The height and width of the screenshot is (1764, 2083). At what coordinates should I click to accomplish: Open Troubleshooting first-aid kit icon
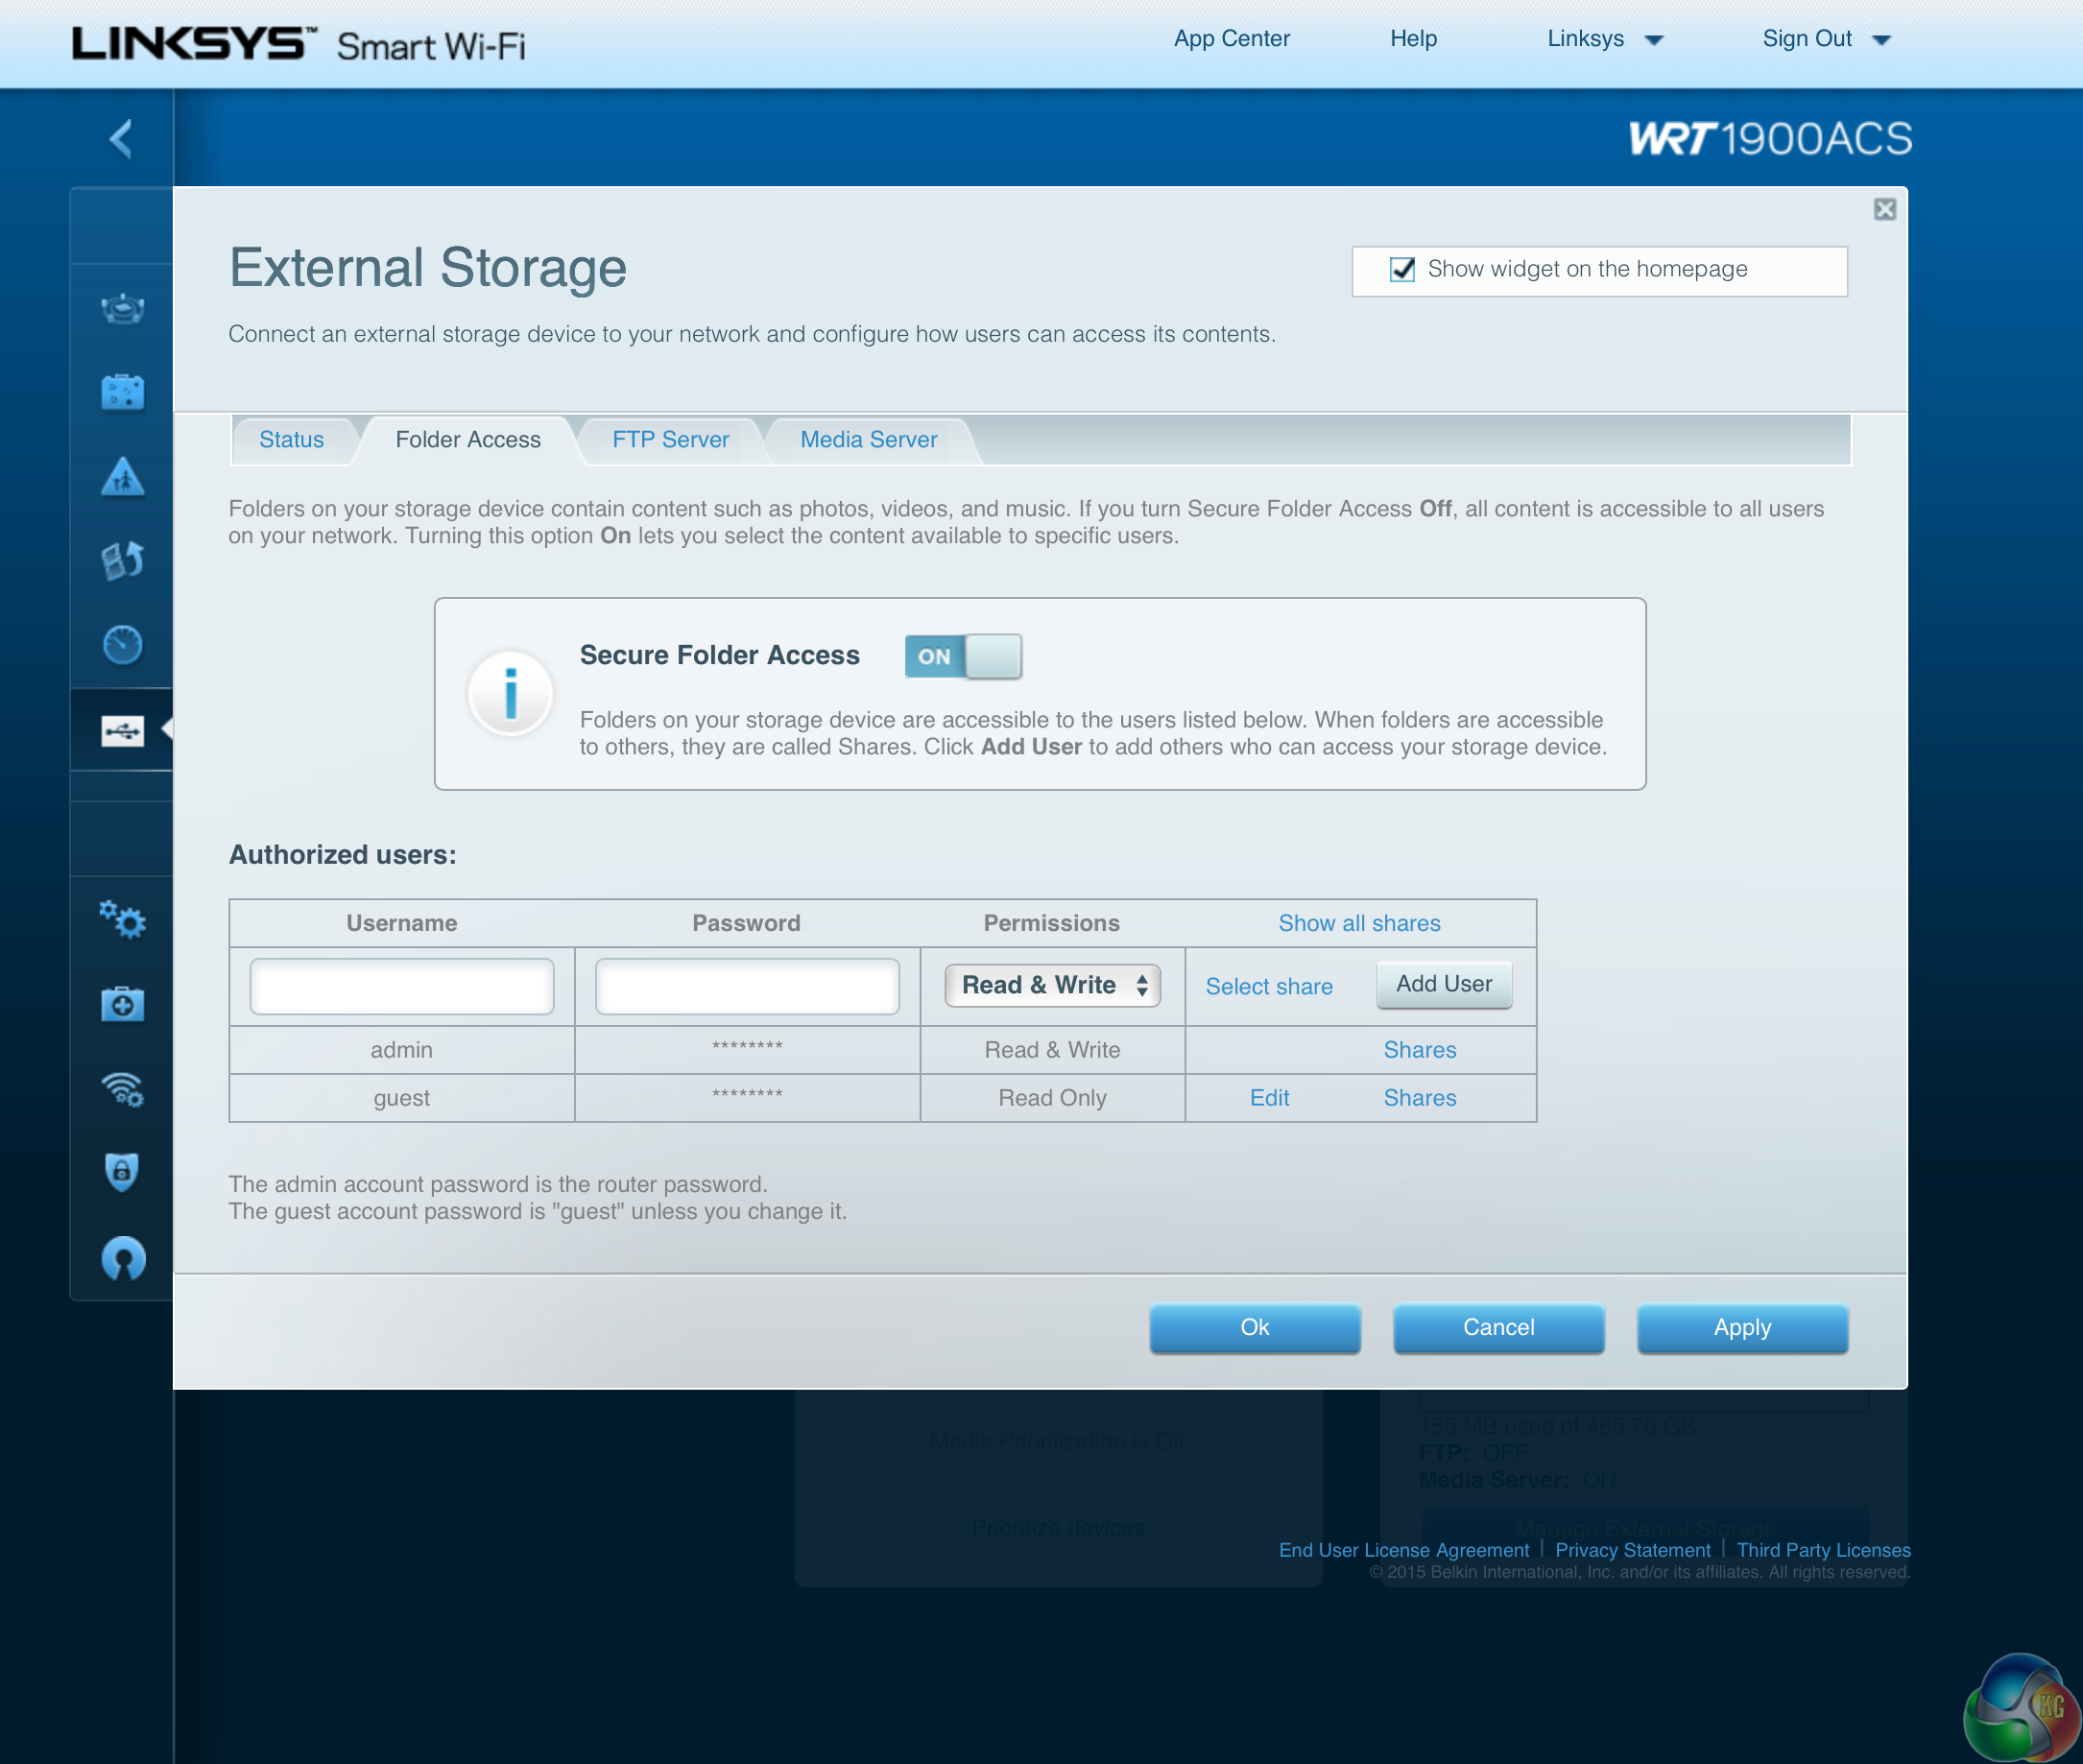(x=122, y=1004)
